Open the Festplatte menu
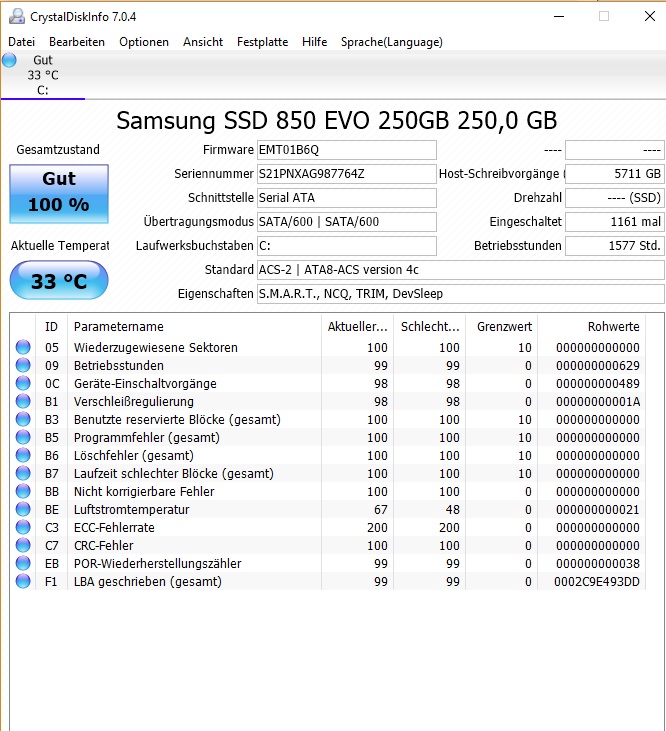 (x=262, y=42)
